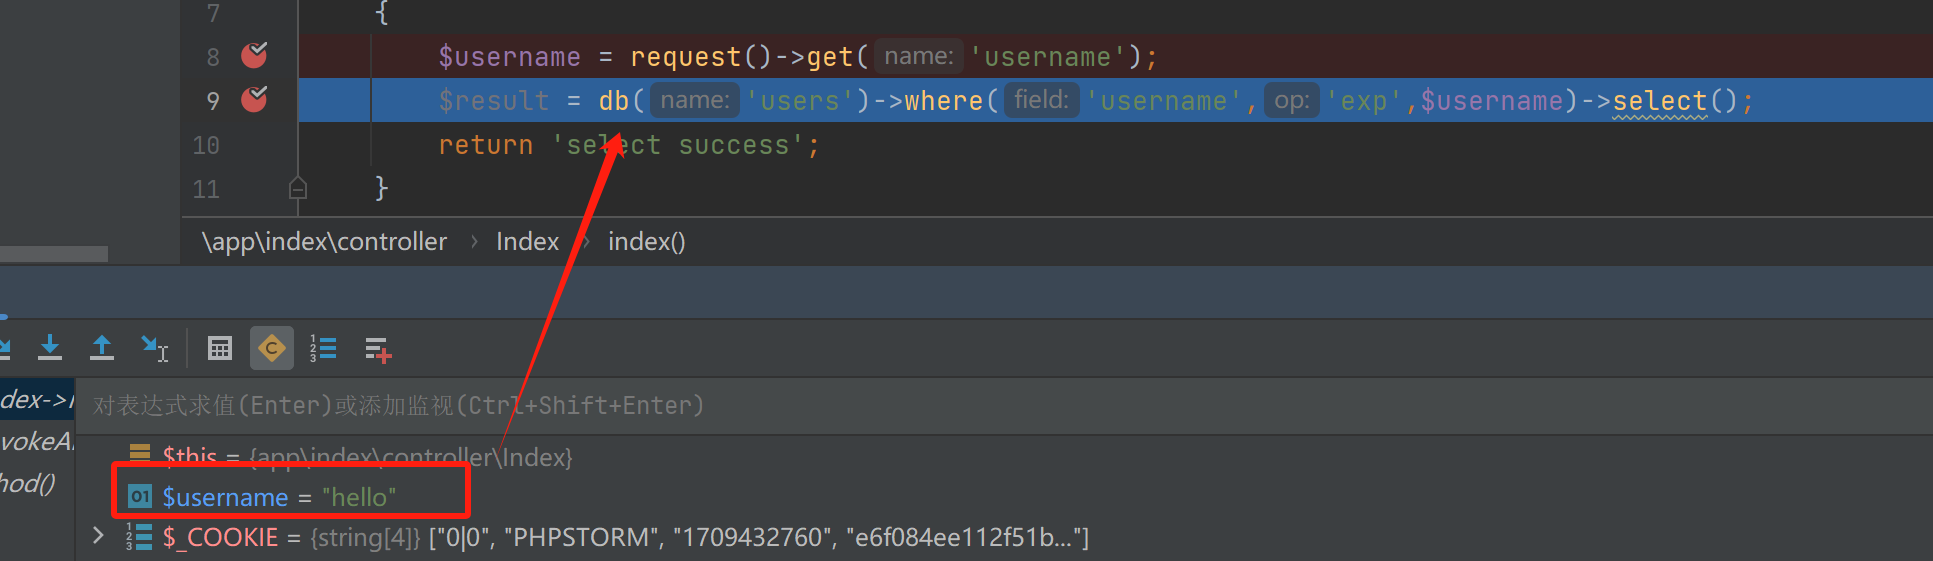Click the $_COOKIE array type icon
The image size is (1933, 561).
click(x=140, y=537)
